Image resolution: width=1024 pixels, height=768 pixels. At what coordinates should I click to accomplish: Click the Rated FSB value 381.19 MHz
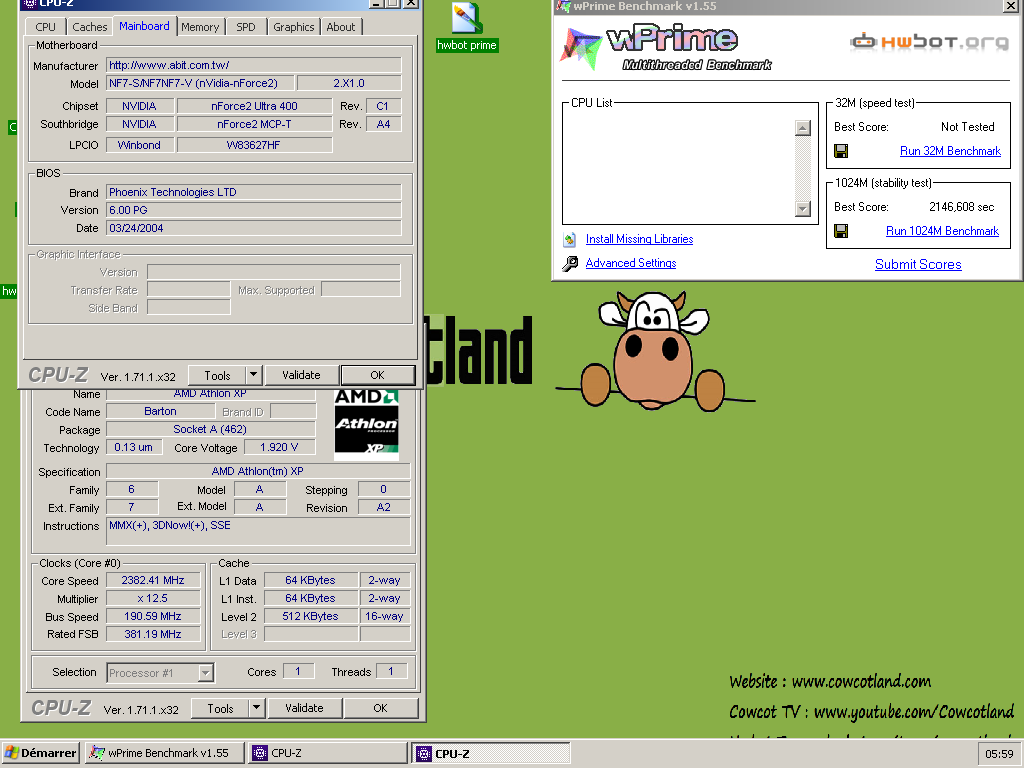pyautogui.click(x=153, y=633)
